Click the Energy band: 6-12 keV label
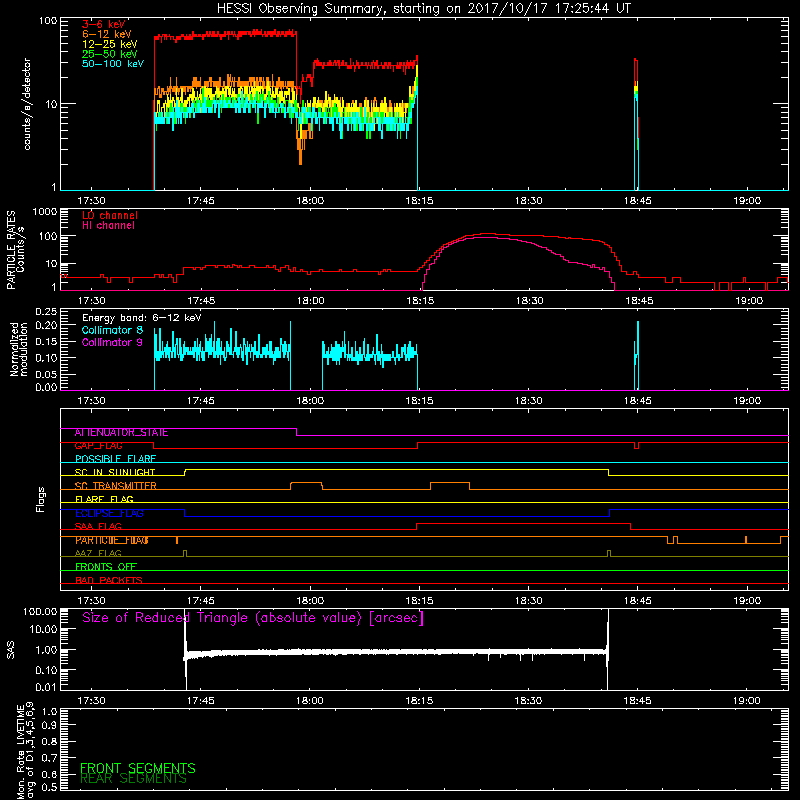Viewport: 800px width, 800px height. [142, 318]
